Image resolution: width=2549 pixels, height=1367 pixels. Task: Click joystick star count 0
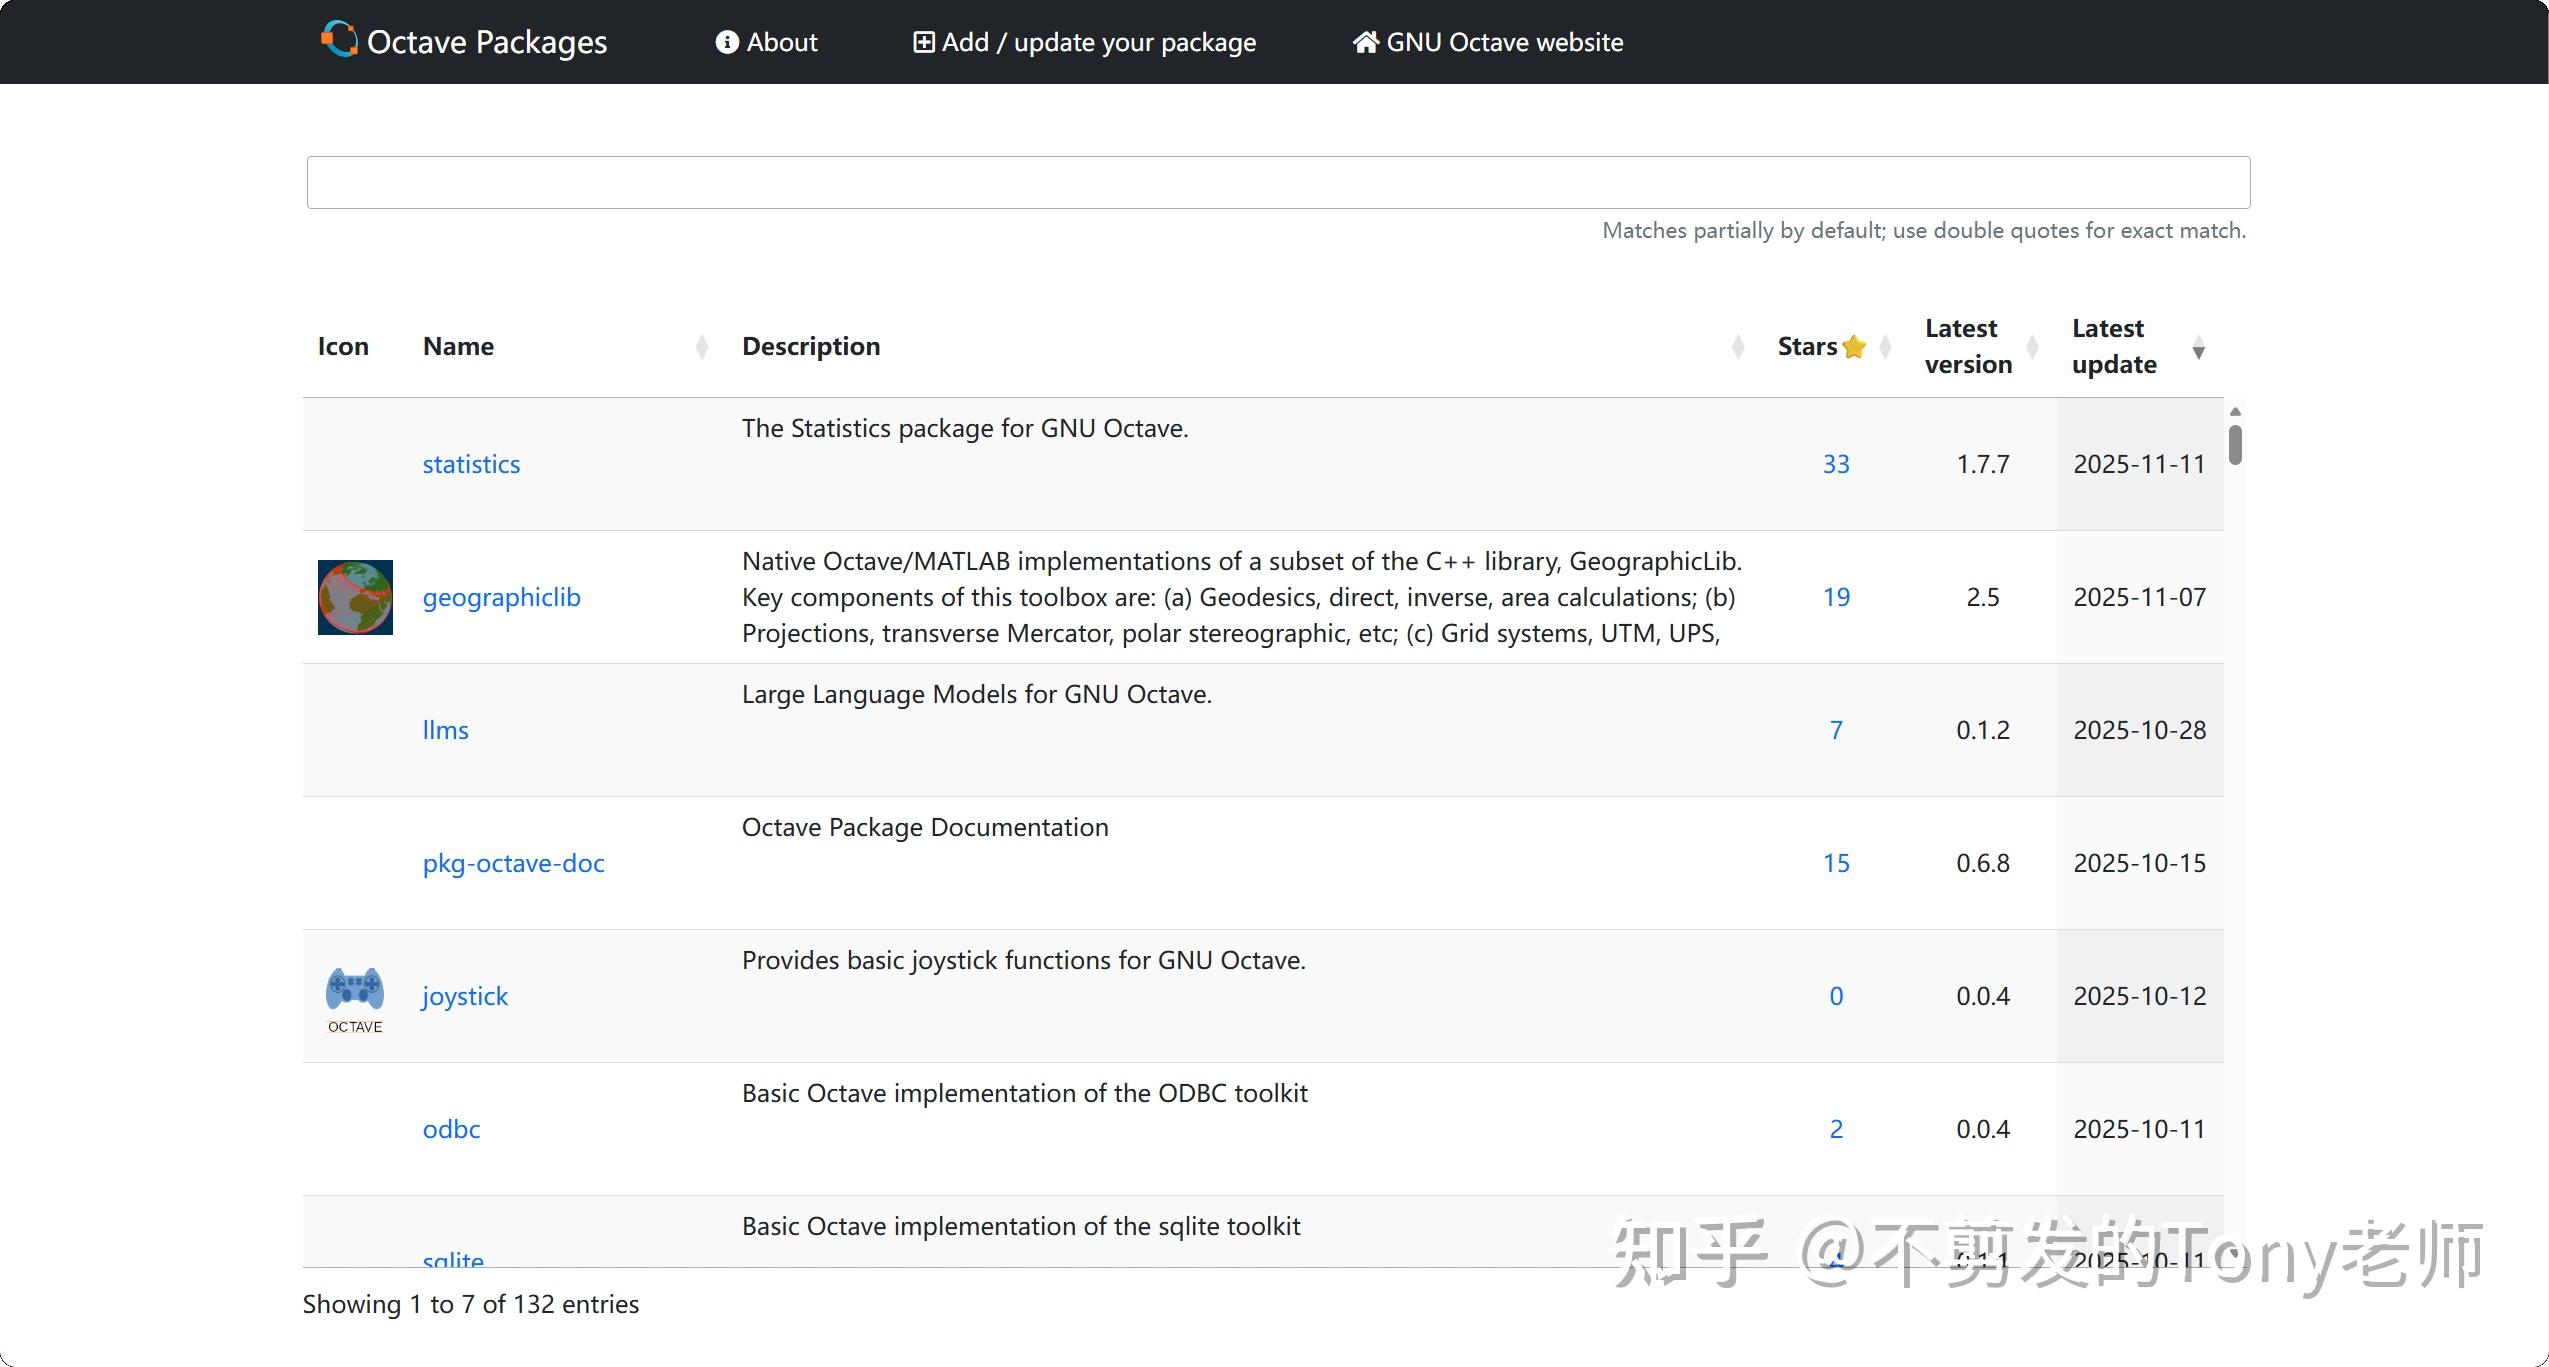1836,996
